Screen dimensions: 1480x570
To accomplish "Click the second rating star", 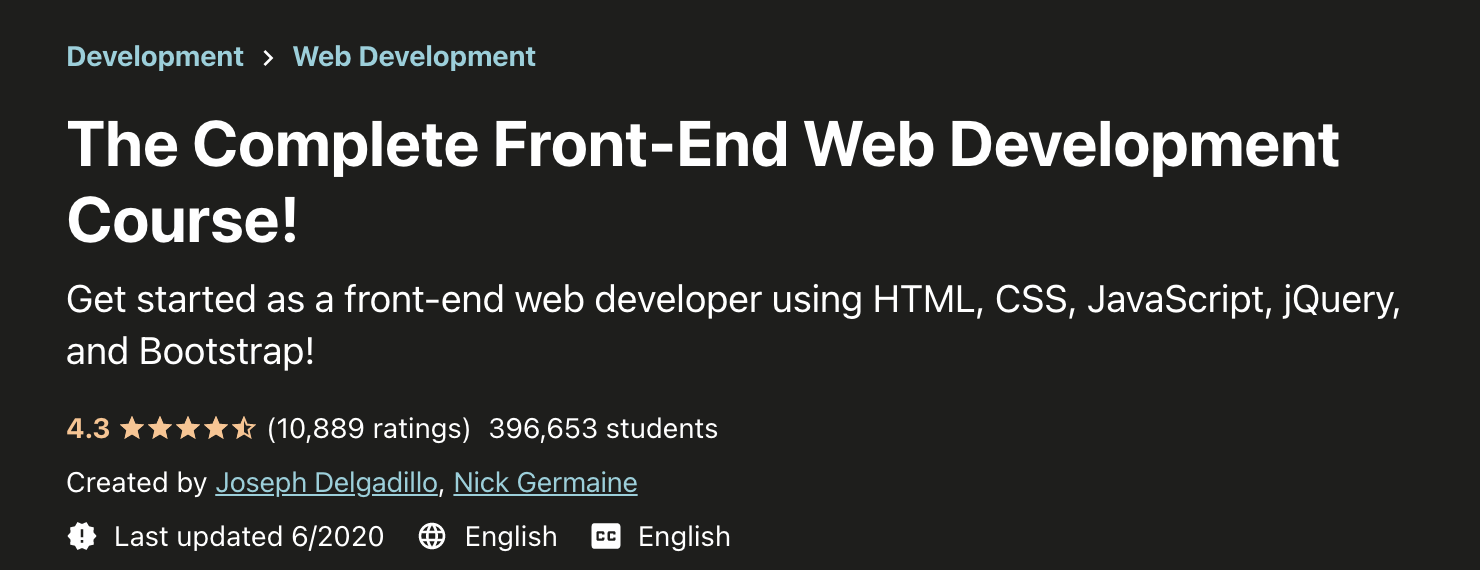I will [160, 430].
